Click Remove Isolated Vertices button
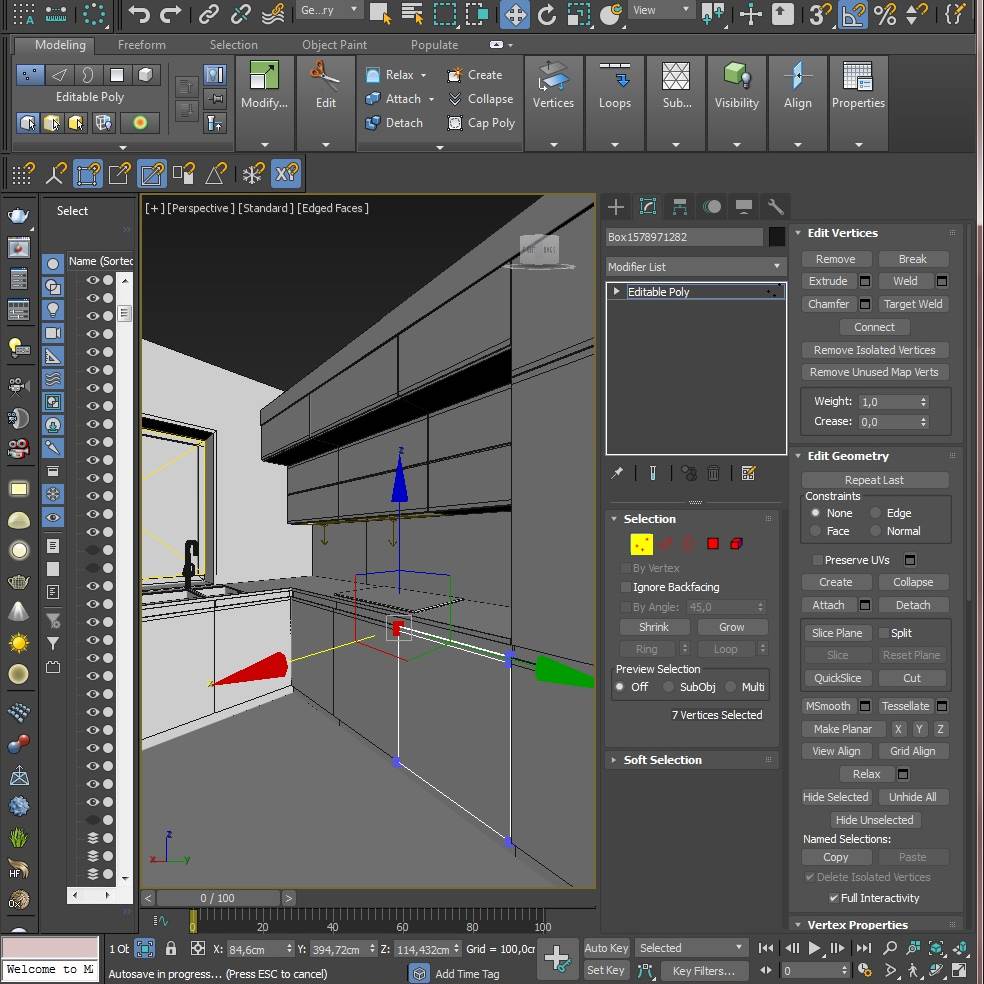Image resolution: width=984 pixels, height=984 pixels. [874, 350]
